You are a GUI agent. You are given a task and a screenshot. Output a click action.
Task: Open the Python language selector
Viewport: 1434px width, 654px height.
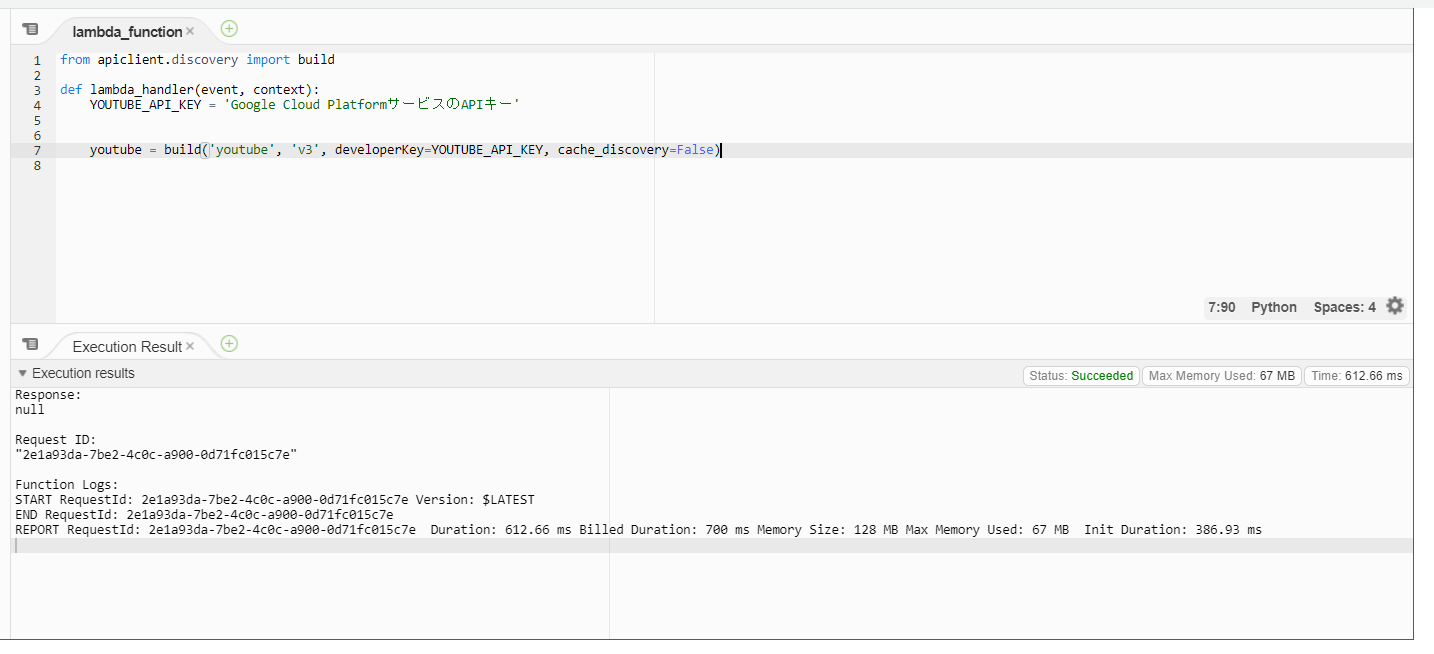point(1273,307)
